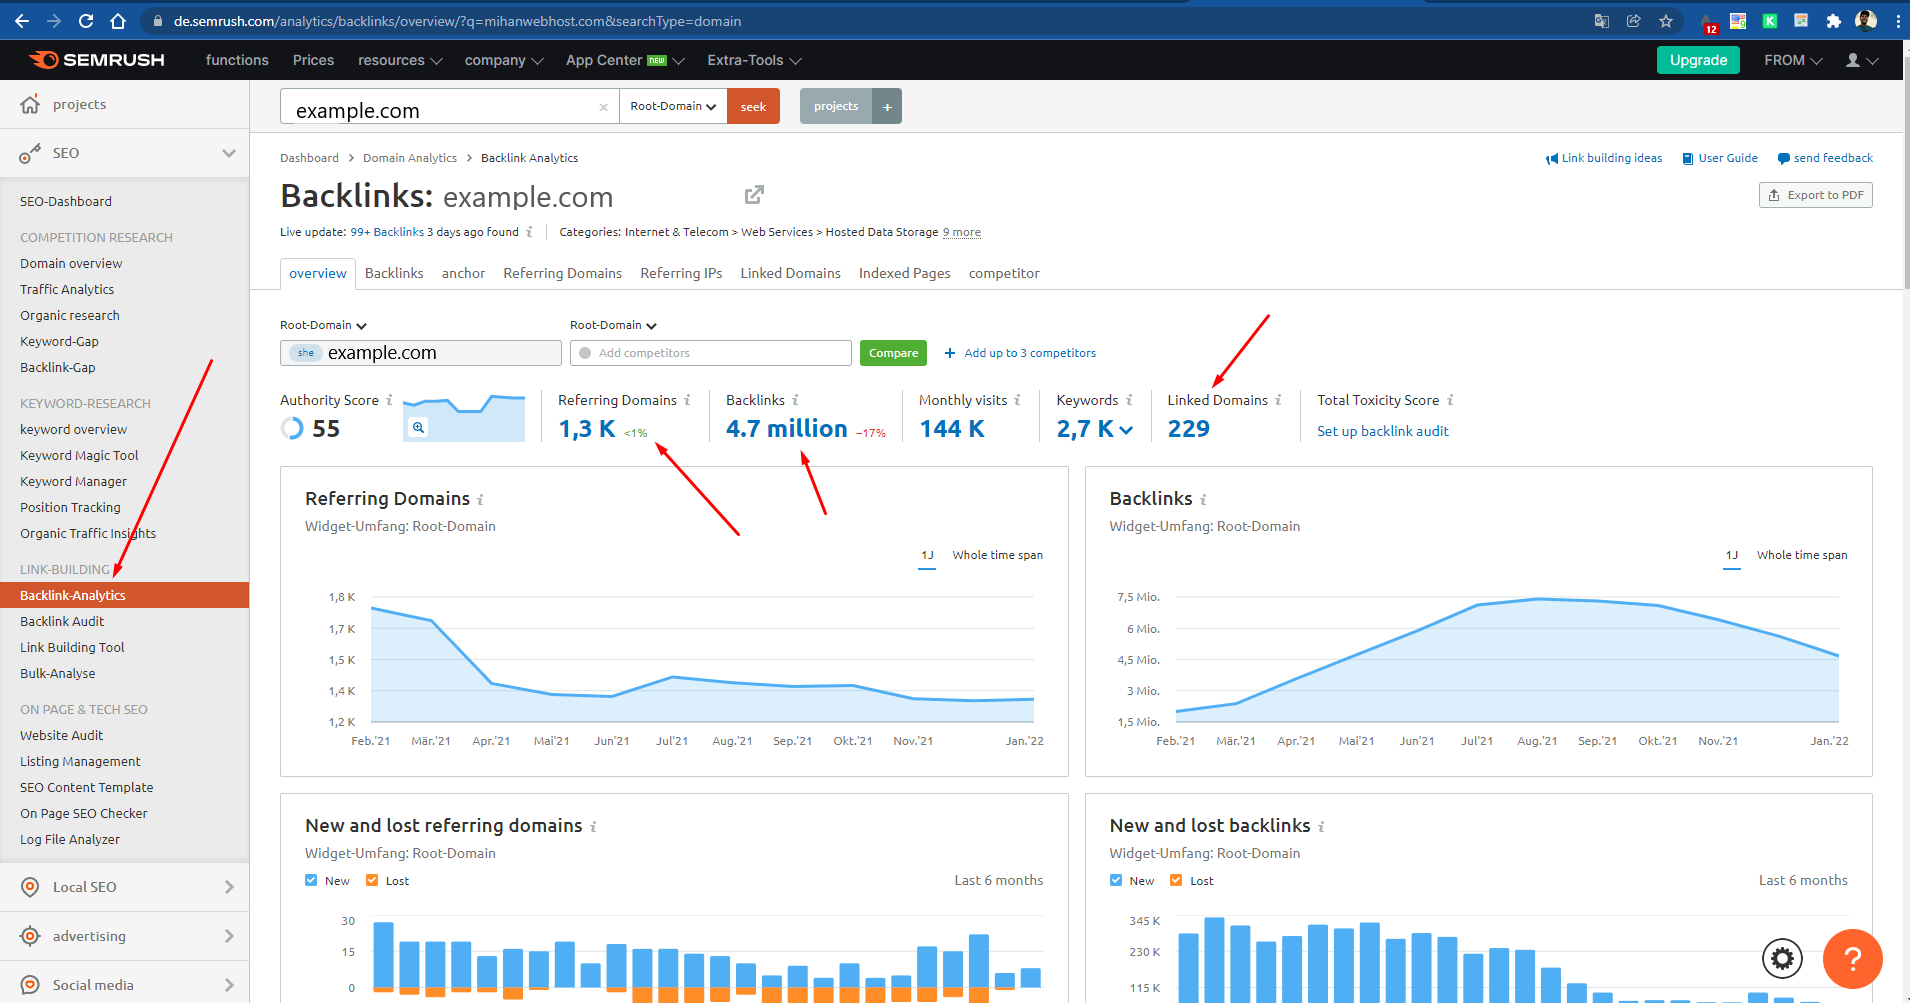Image resolution: width=1910 pixels, height=1003 pixels.
Task: Open company dropdown menu
Action: 504,60
